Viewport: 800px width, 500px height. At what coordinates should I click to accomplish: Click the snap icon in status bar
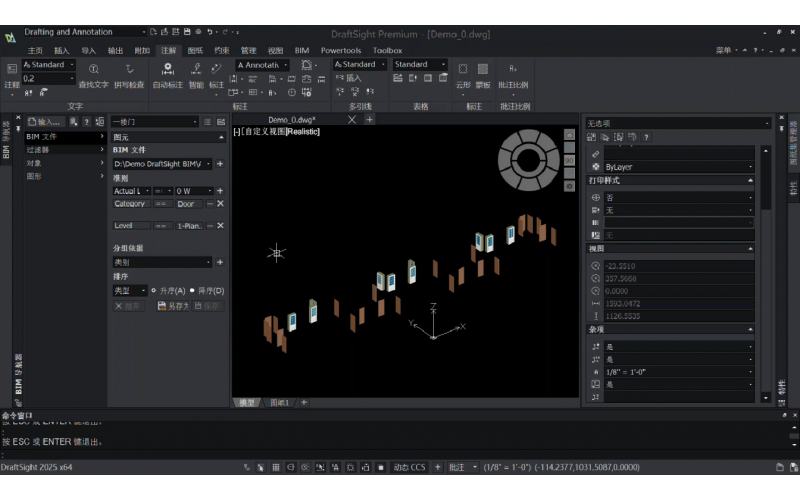(261, 467)
